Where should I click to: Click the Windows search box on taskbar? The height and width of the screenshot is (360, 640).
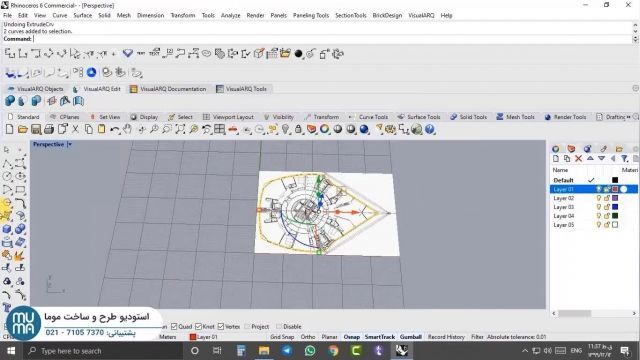102,351
